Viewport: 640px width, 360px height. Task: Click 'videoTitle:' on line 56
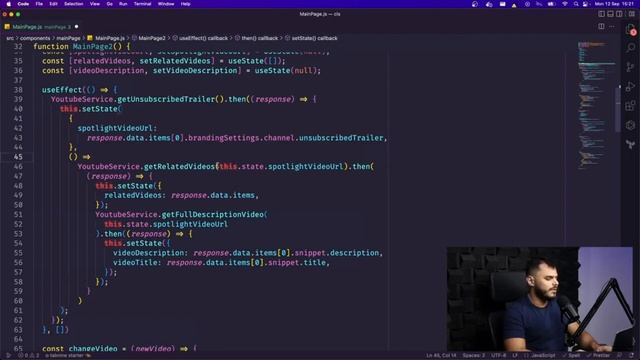click(x=137, y=262)
